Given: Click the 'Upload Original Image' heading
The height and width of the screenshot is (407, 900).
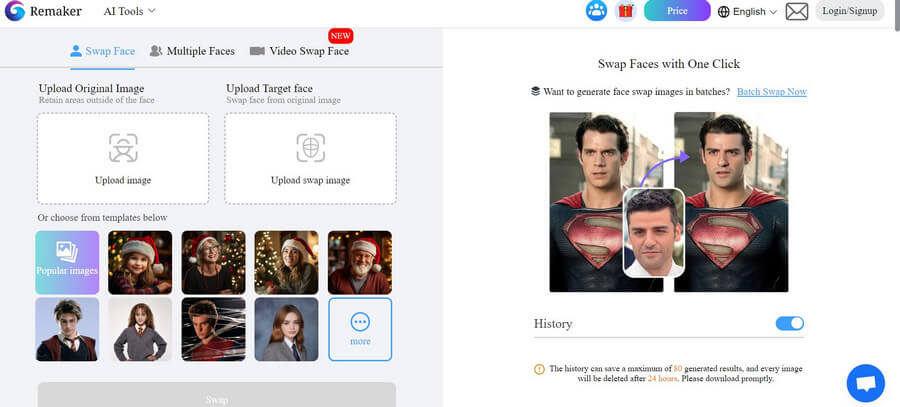Looking at the screenshot, I should [x=91, y=88].
